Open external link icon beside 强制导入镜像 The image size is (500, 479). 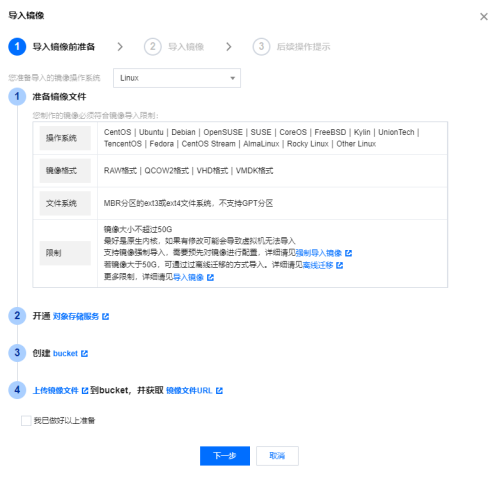pyautogui.click(x=348, y=253)
